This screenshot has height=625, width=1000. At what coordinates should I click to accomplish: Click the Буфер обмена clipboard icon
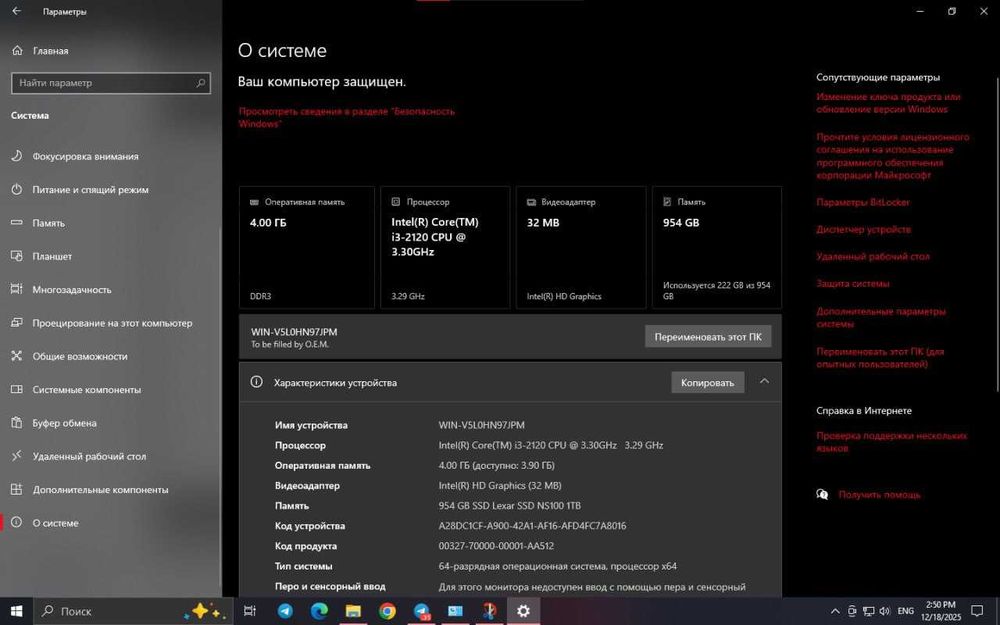[17, 422]
